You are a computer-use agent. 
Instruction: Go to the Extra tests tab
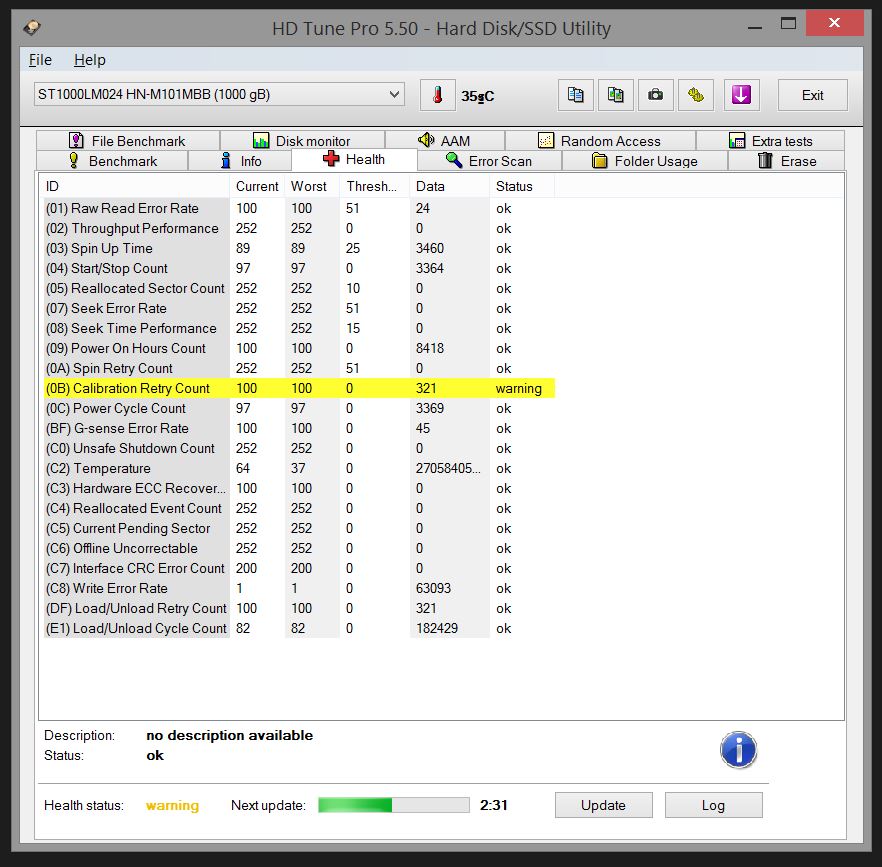pos(771,141)
